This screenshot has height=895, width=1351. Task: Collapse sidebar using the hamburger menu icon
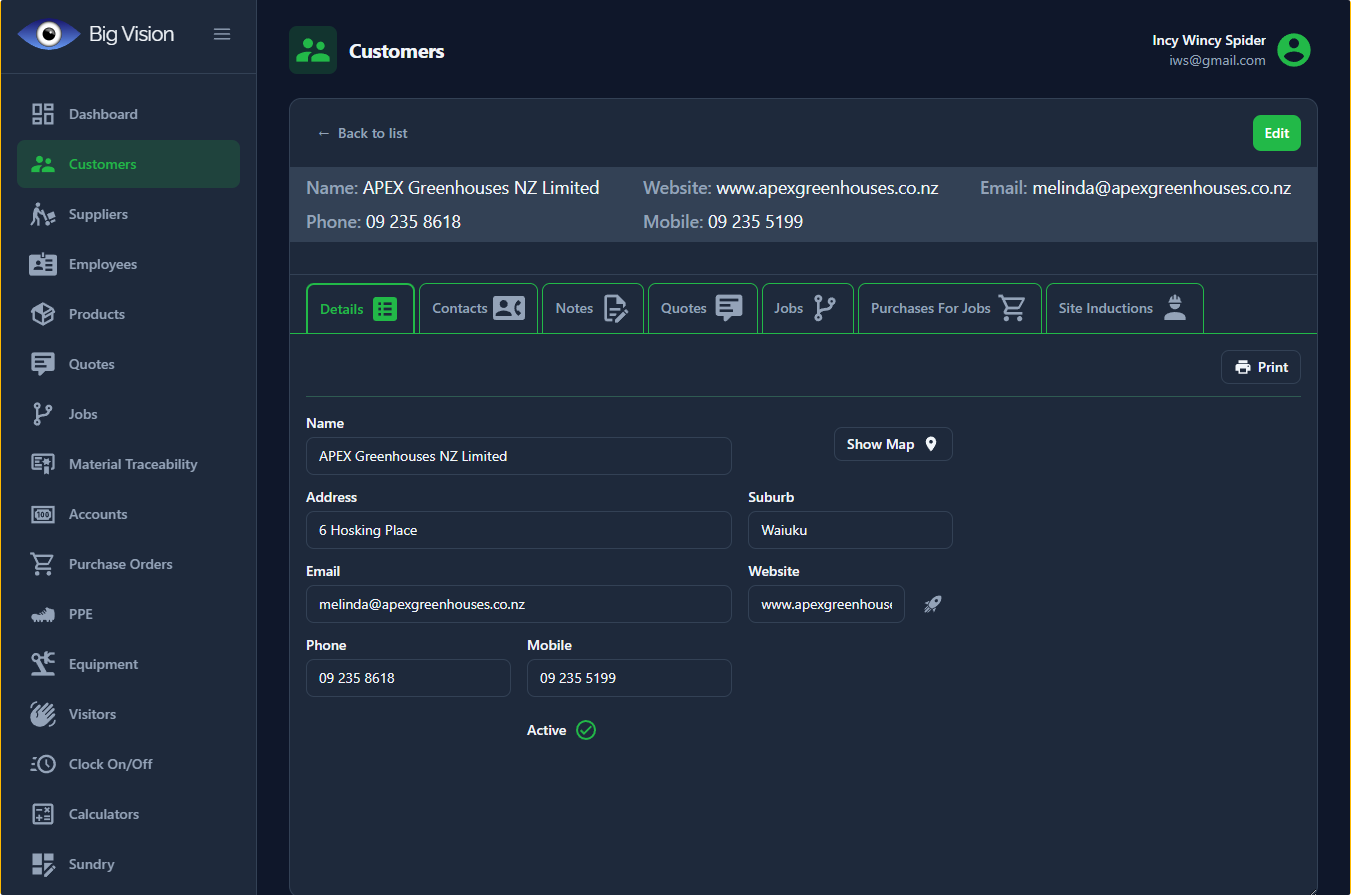click(222, 34)
